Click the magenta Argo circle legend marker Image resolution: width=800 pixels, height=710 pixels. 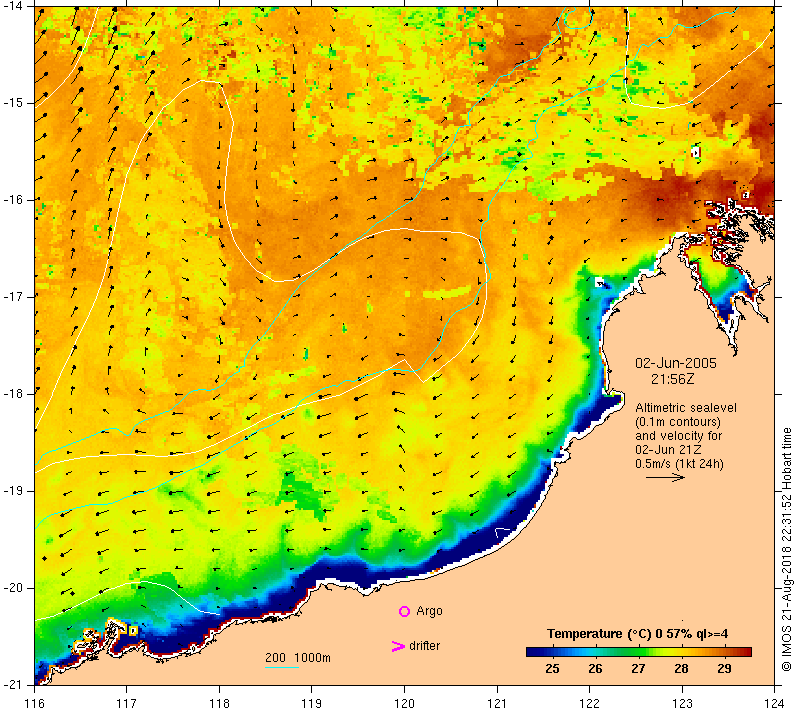404,611
